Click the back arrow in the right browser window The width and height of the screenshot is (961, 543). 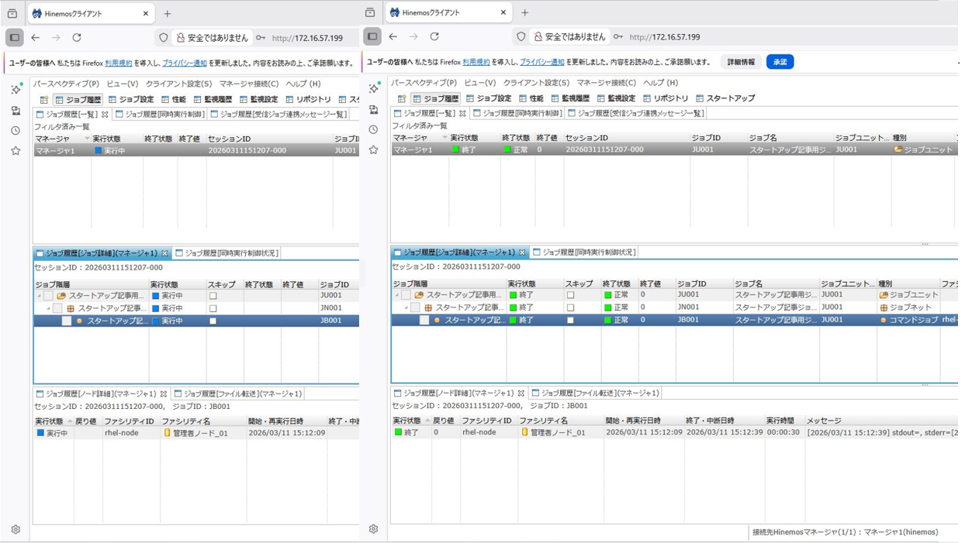[x=393, y=37]
